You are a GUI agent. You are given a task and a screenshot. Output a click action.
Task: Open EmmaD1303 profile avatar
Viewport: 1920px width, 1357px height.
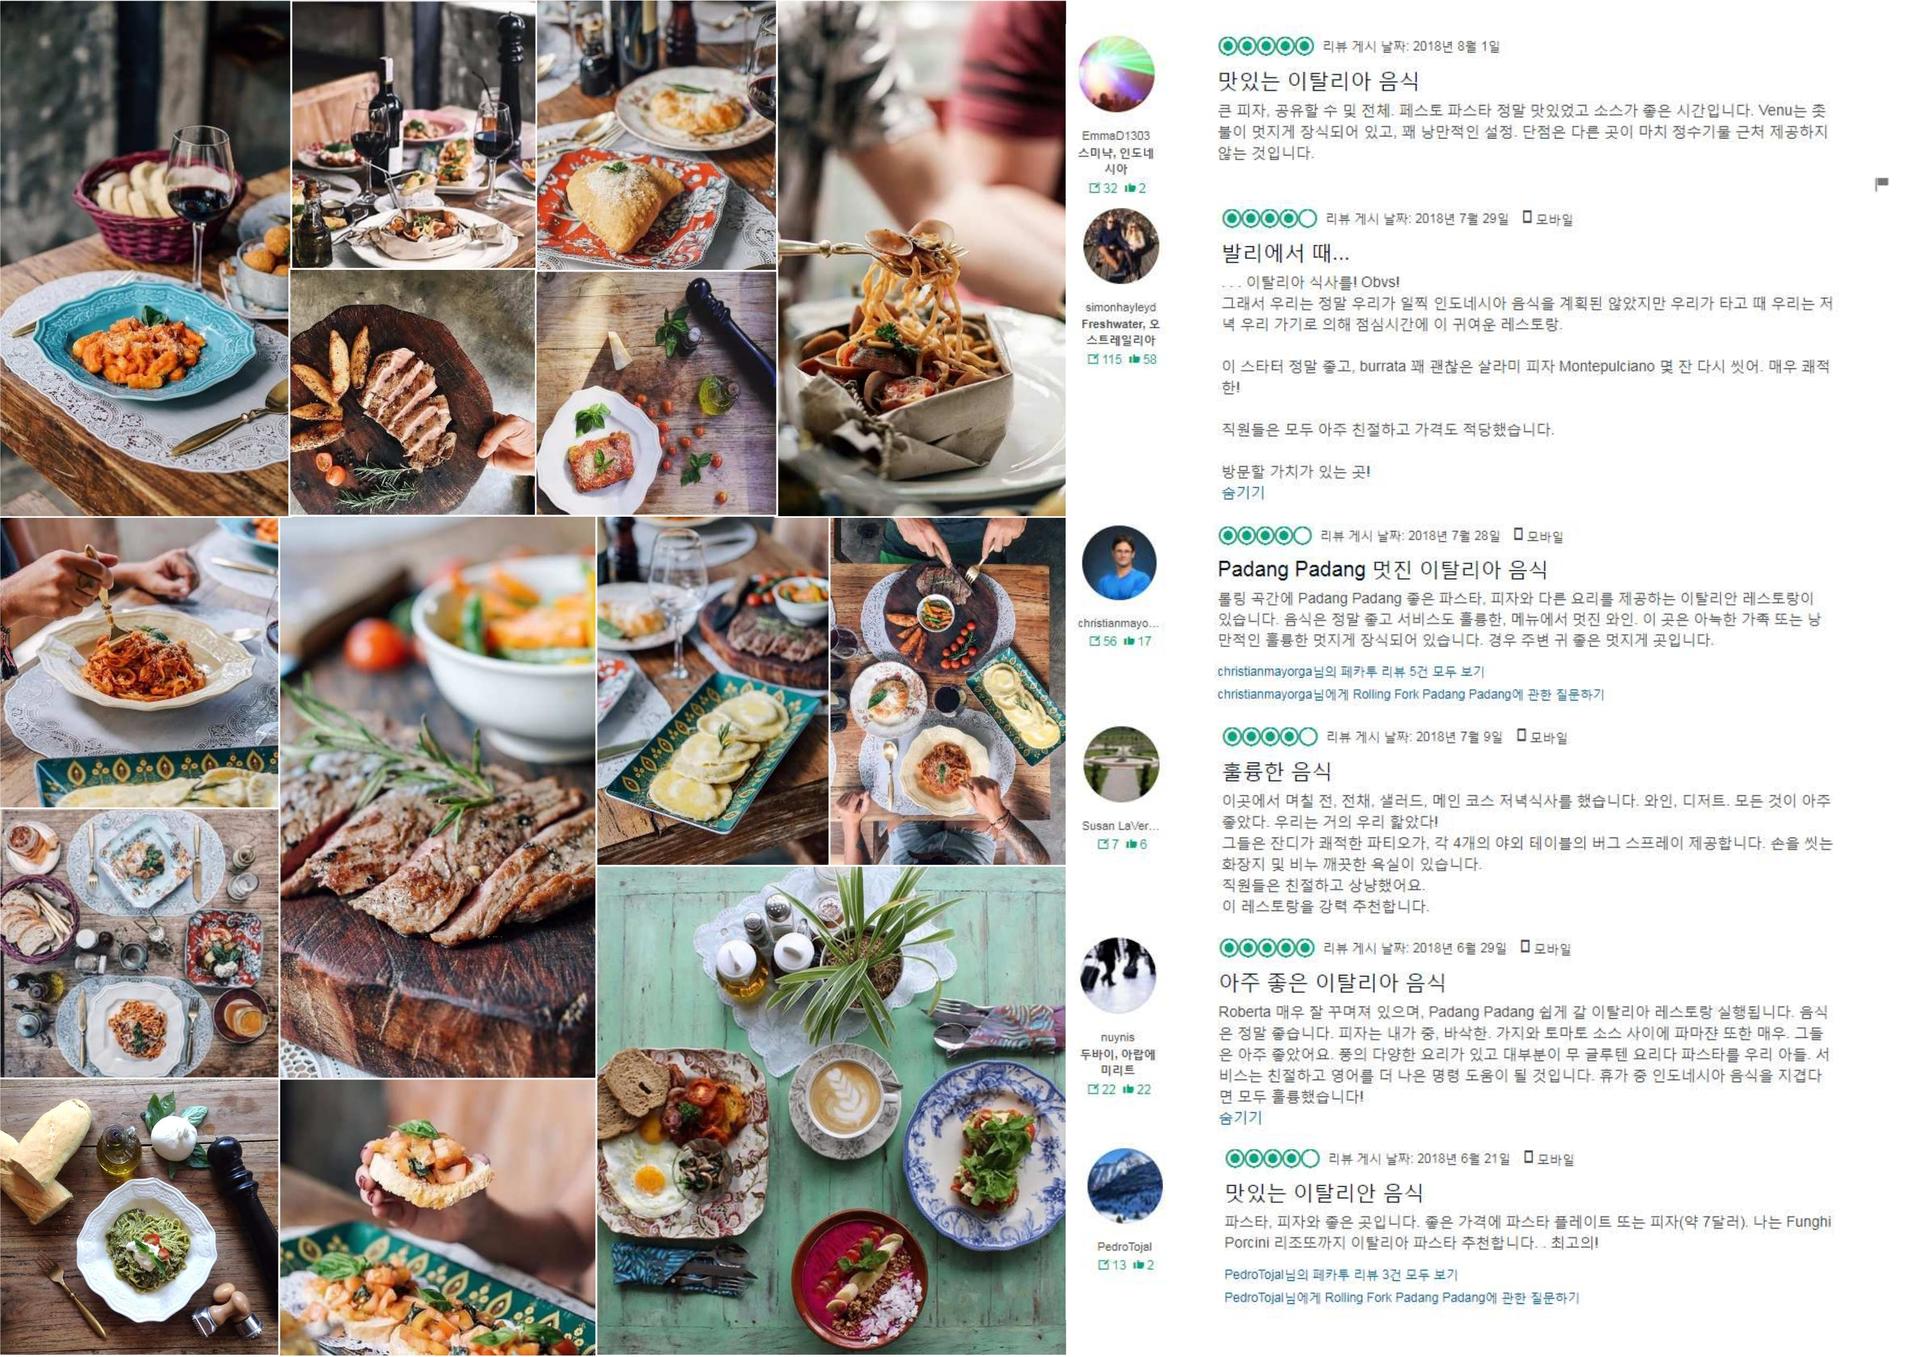pyautogui.click(x=1116, y=75)
